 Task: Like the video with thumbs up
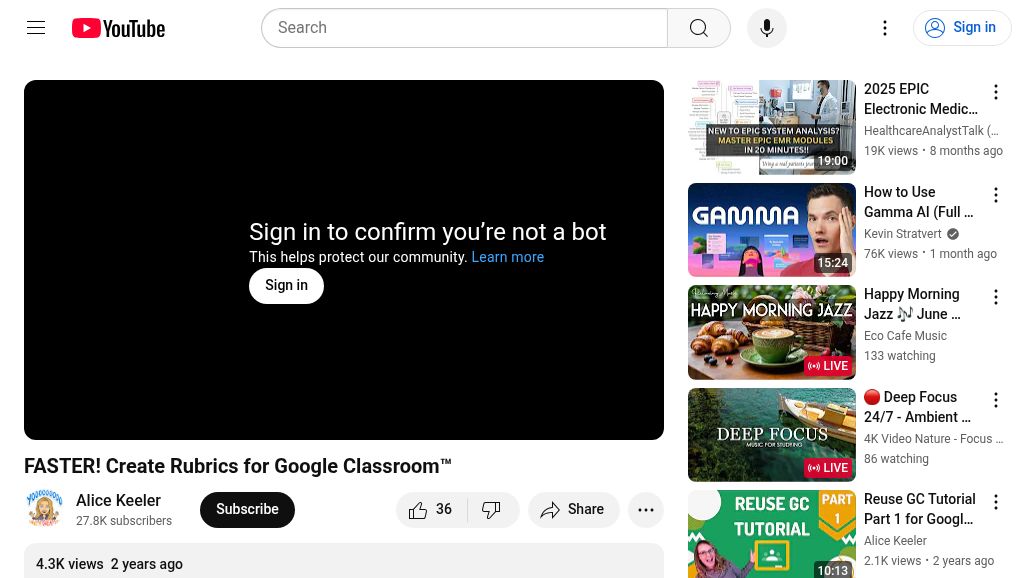click(431, 509)
